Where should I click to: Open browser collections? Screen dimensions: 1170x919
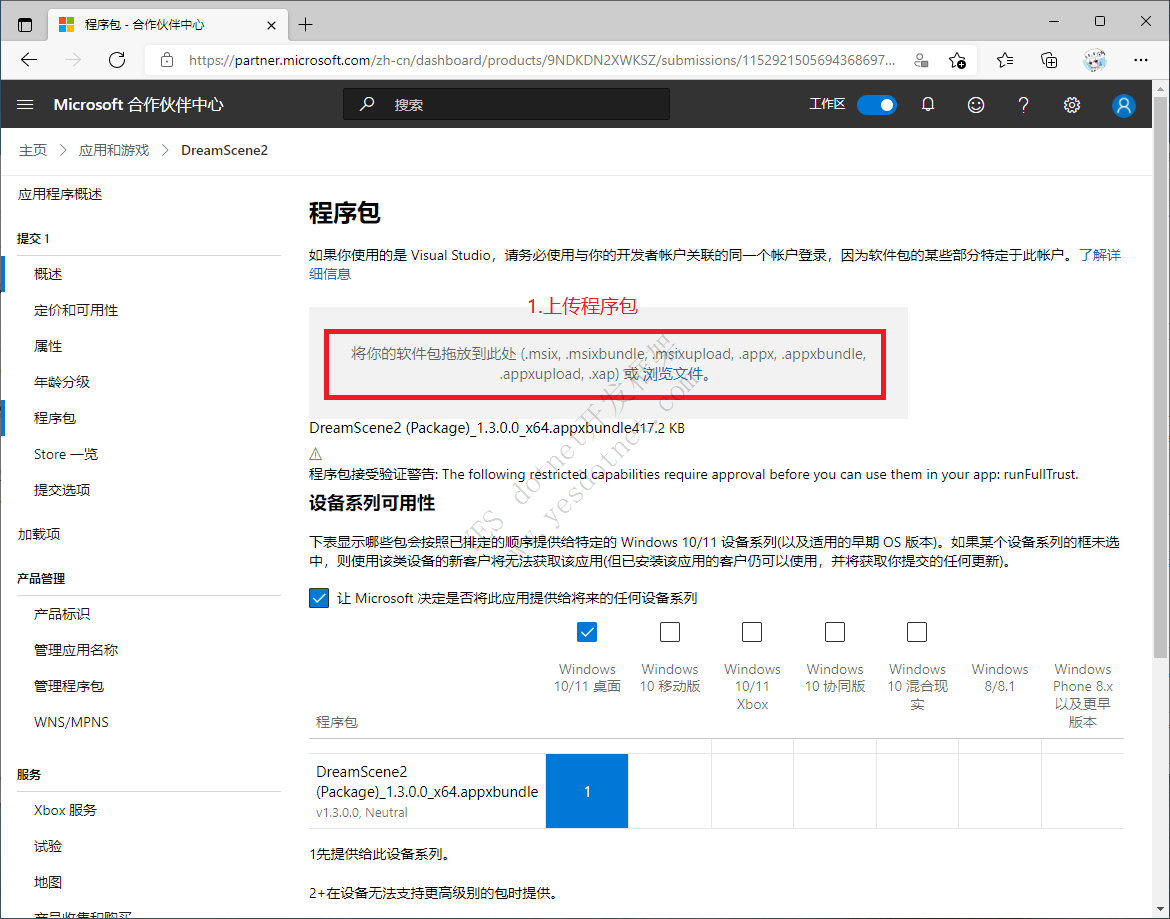point(1049,60)
